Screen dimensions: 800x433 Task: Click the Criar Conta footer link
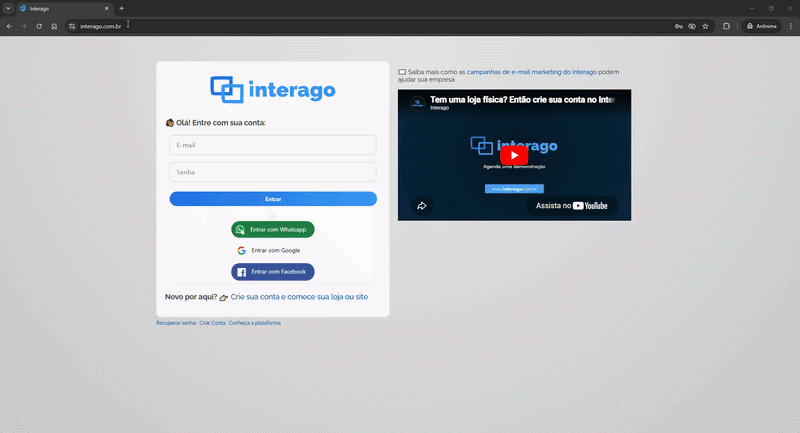tap(212, 323)
